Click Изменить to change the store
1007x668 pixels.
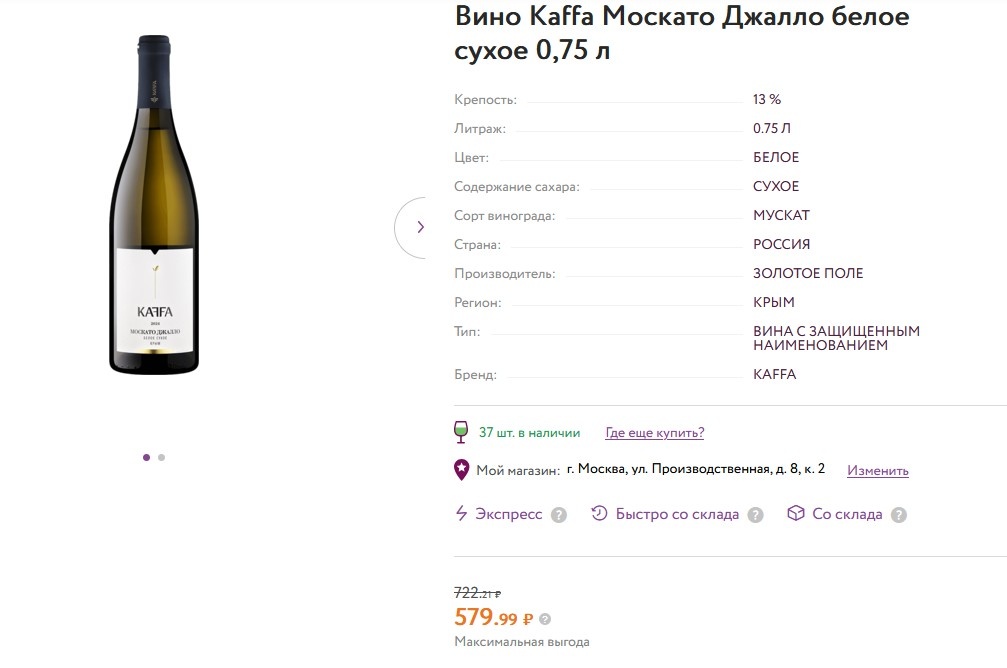click(878, 470)
